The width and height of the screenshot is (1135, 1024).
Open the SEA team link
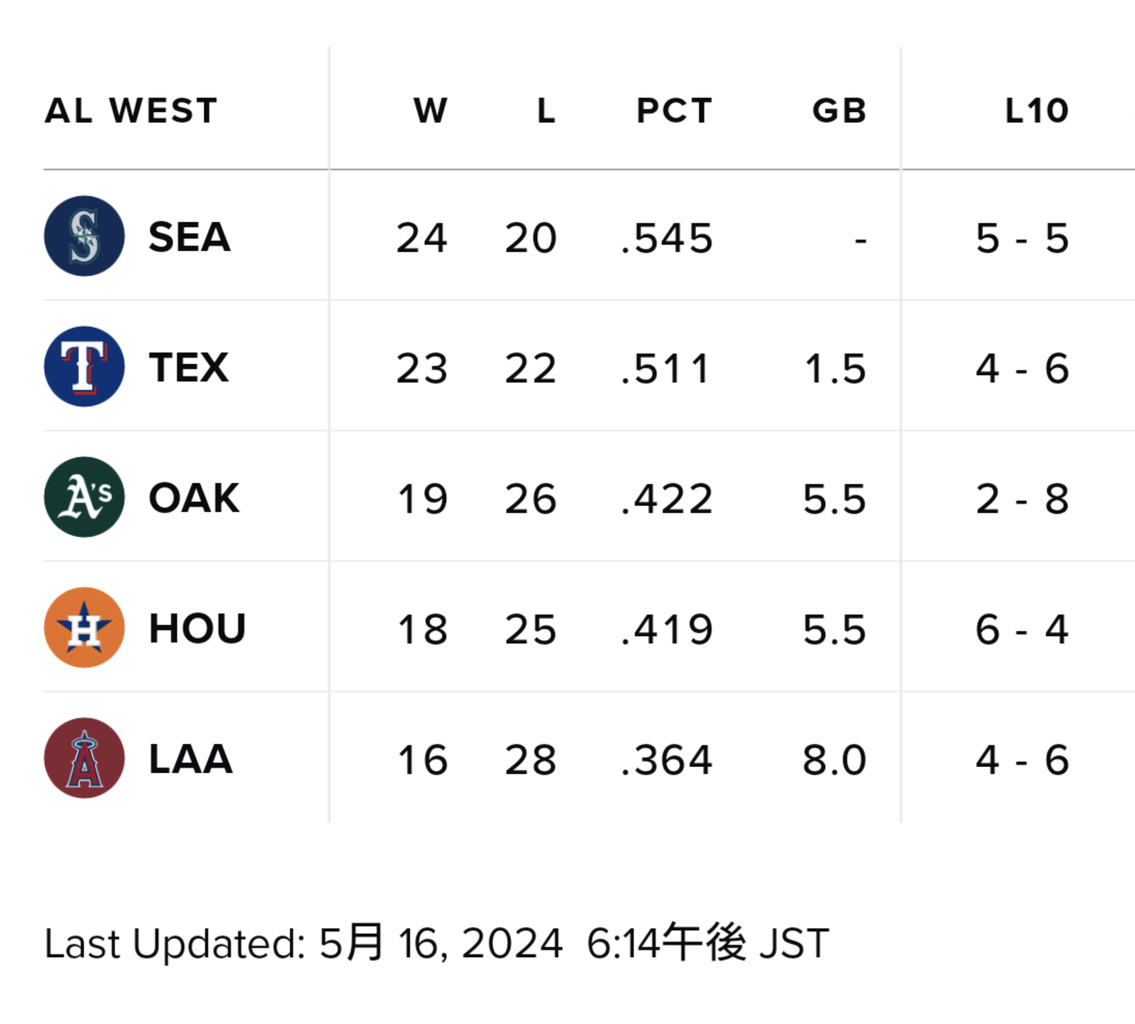[x=189, y=238]
